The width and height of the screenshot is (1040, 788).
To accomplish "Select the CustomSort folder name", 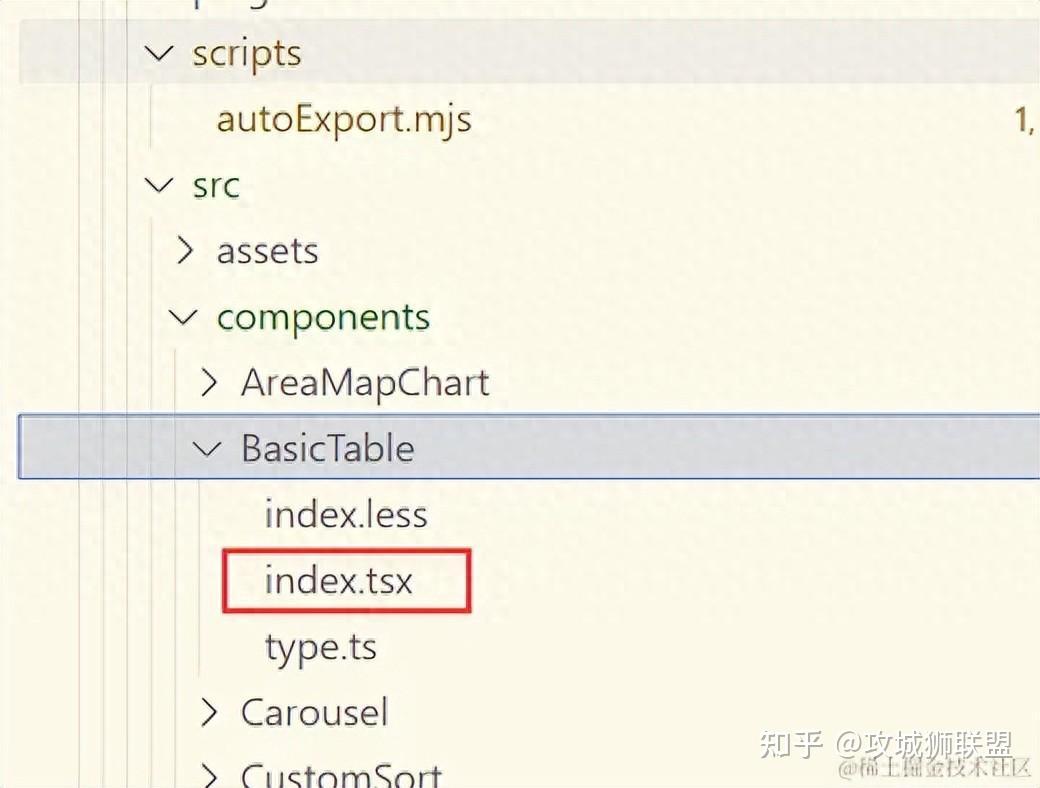I will tap(341, 775).
